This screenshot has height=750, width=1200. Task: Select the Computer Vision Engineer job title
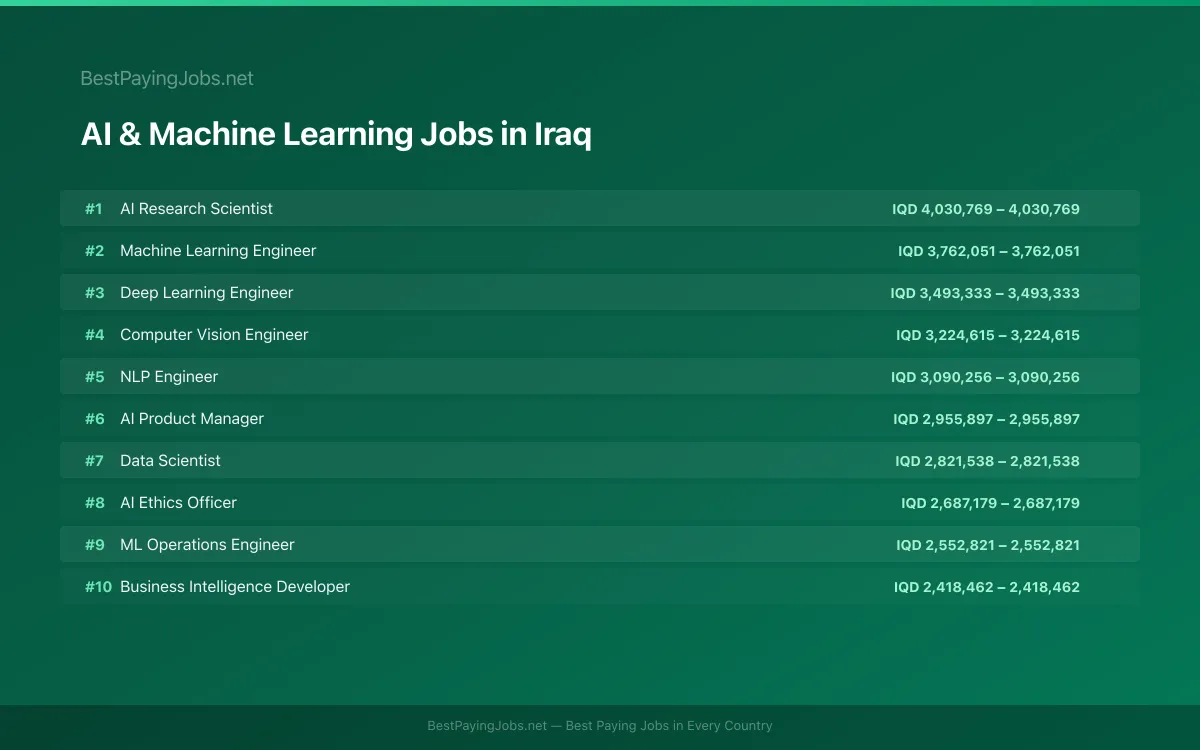[x=214, y=335]
